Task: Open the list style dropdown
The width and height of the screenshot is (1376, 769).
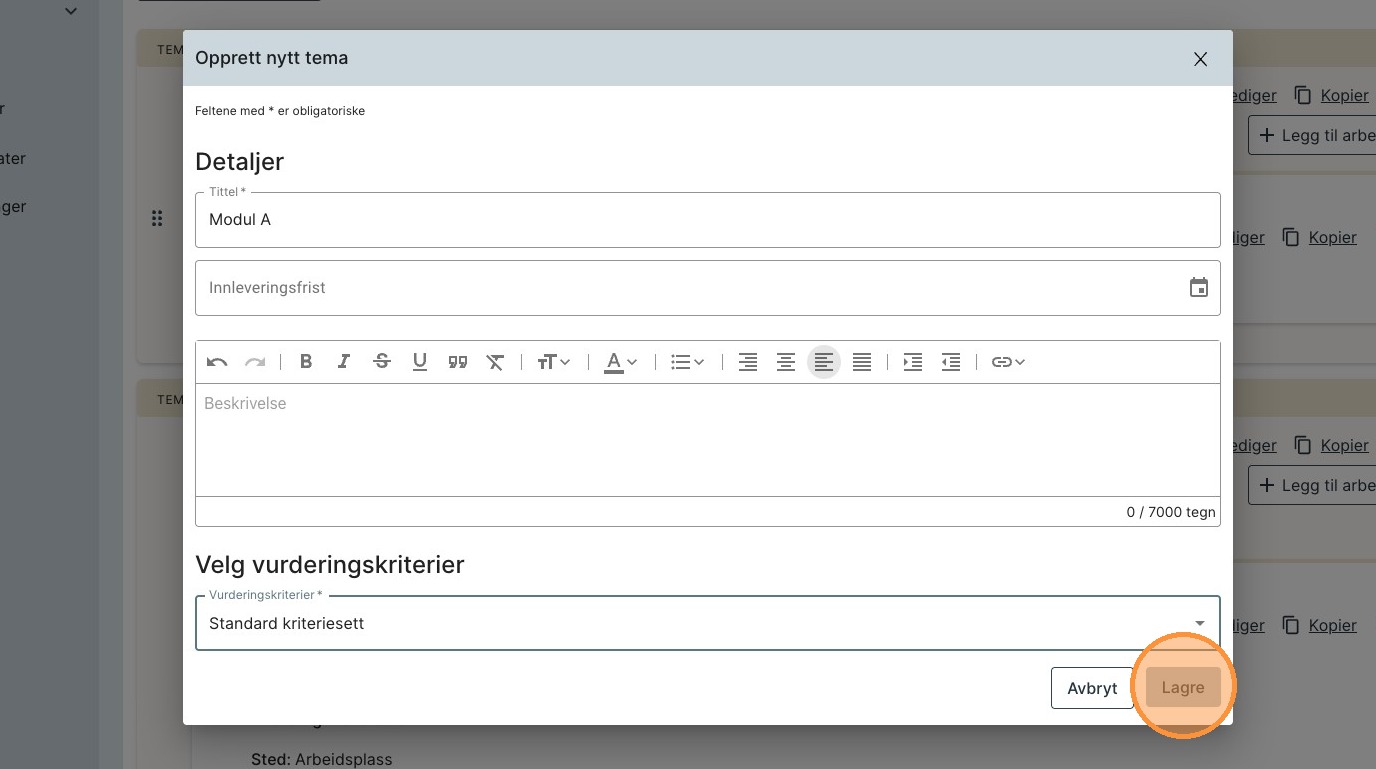Action: pos(687,362)
